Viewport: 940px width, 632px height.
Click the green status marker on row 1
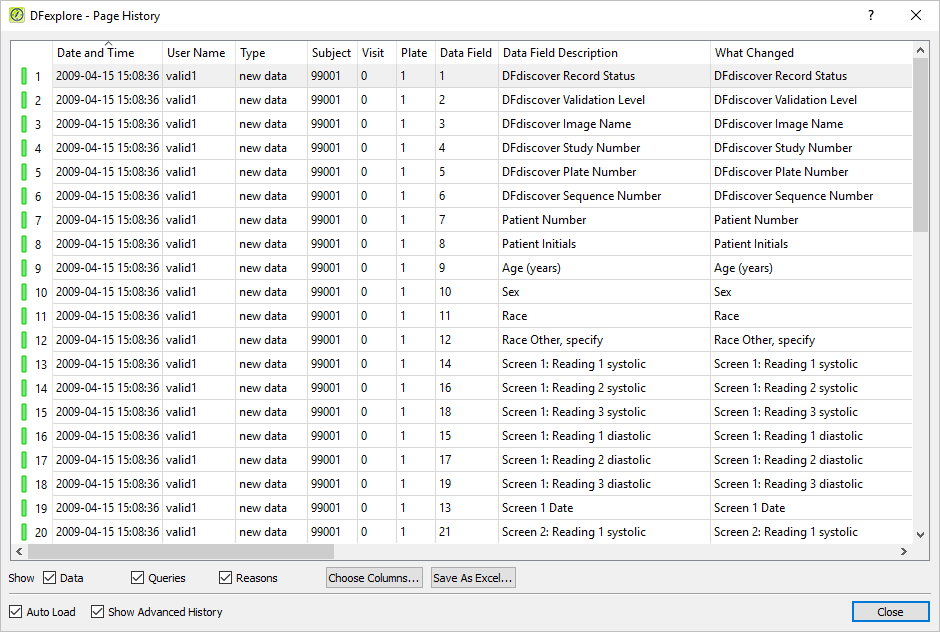point(24,76)
